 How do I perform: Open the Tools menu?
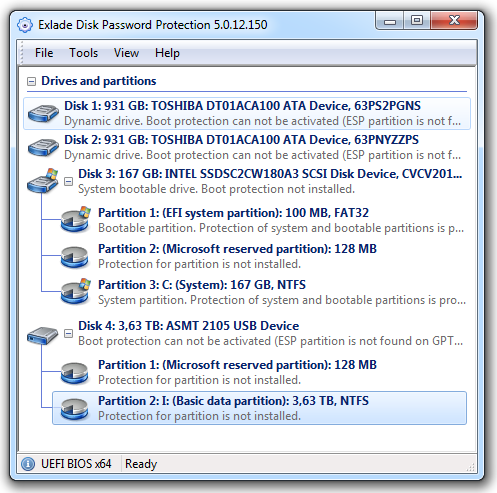(x=83, y=53)
